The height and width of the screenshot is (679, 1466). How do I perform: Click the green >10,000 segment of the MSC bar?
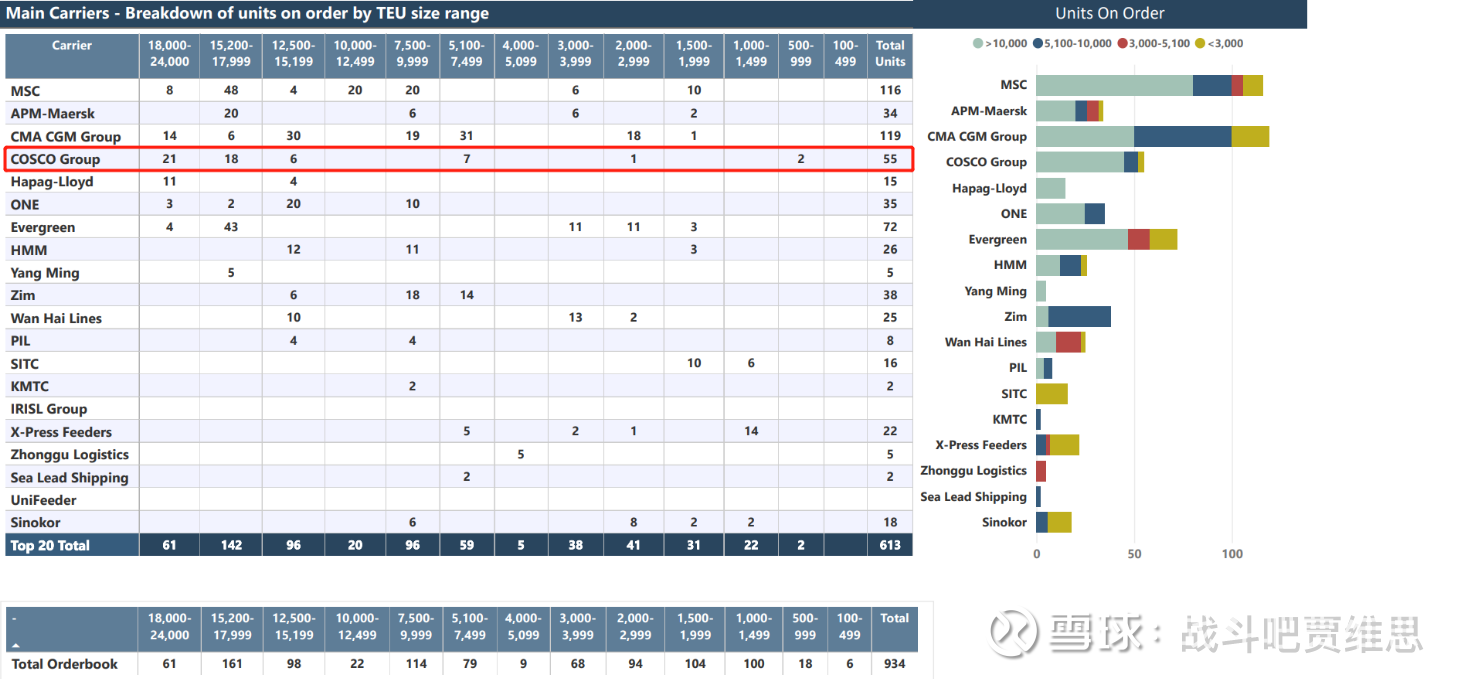click(1114, 85)
